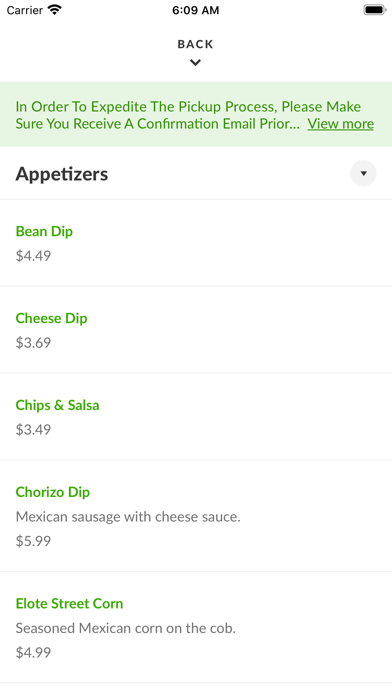Viewport: 392px width, 696px height.
Task: Tap the $3.49 Chips & Salsa price
Action: coord(33,430)
